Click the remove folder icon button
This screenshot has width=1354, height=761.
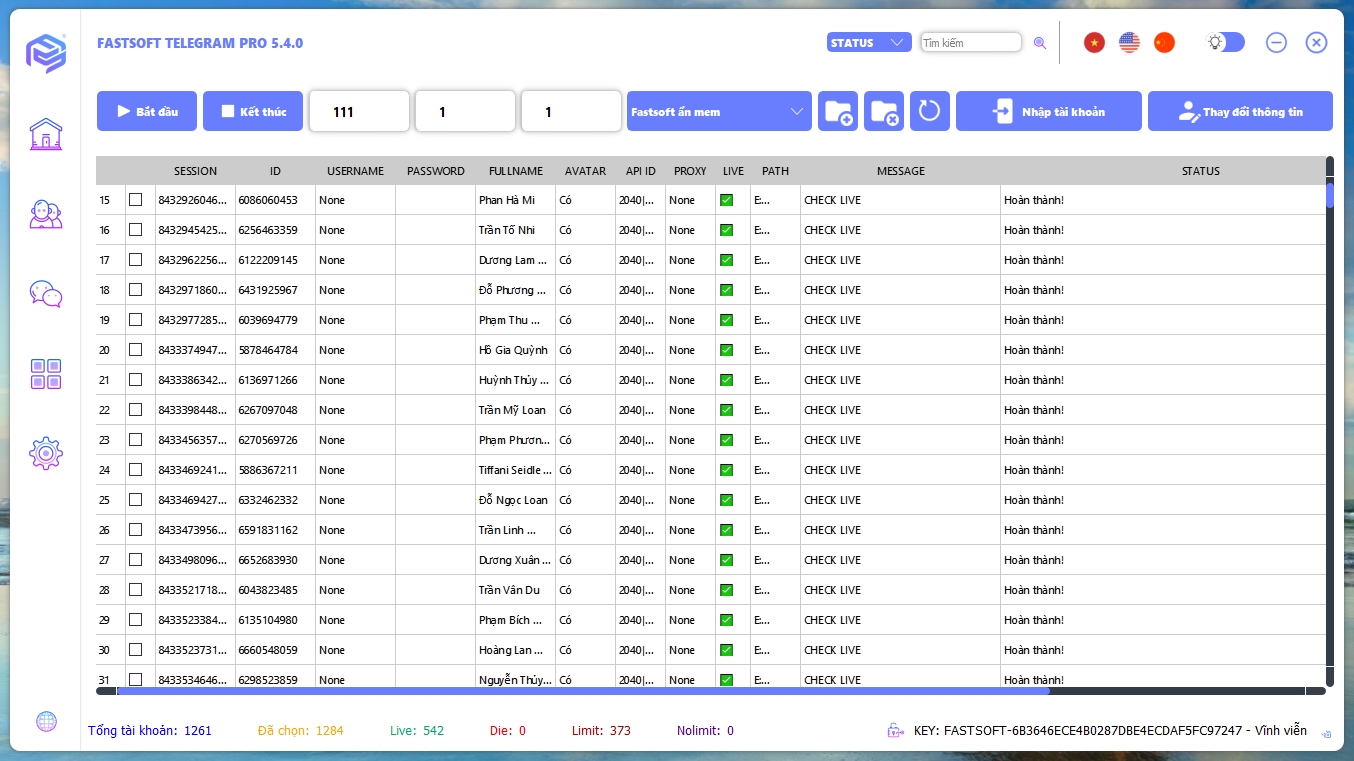click(x=884, y=111)
